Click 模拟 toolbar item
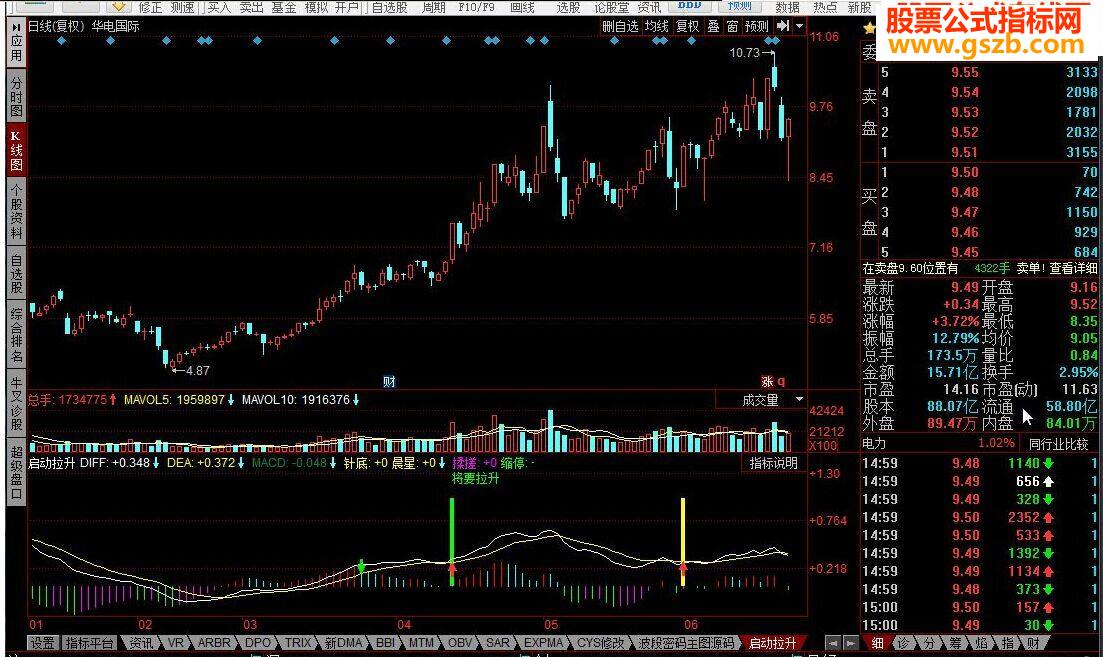 click(316, 7)
